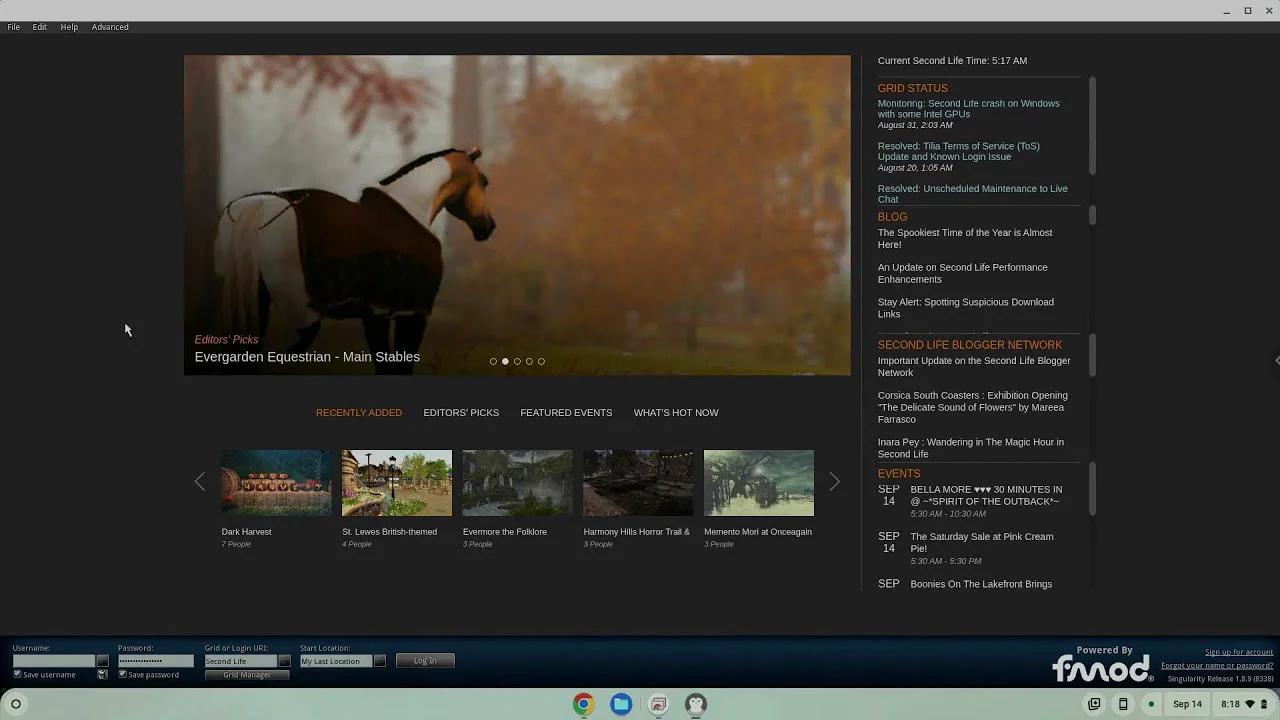Click the penguin Linux app icon in shelf
1280x720 pixels.
(696, 704)
